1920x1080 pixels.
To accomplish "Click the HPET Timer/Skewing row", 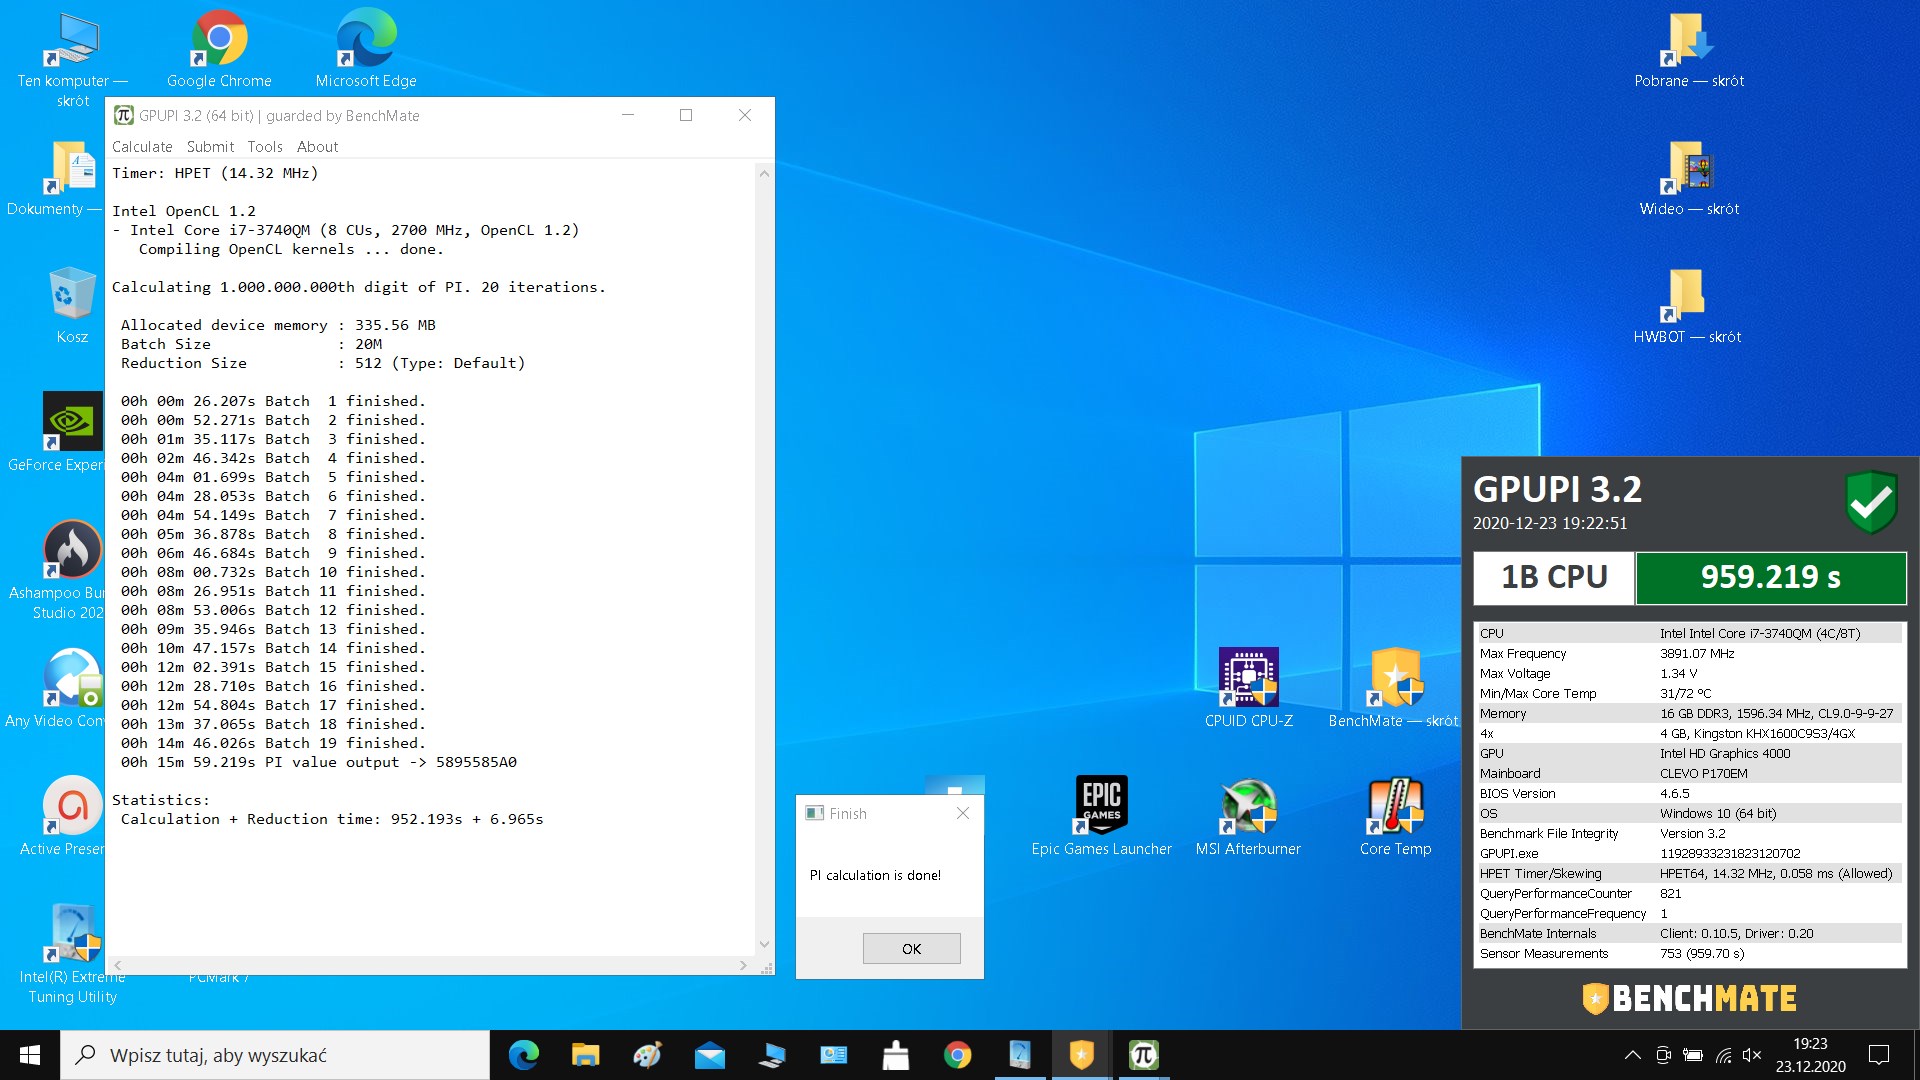I will pyautogui.click(x=1689, y=873).
